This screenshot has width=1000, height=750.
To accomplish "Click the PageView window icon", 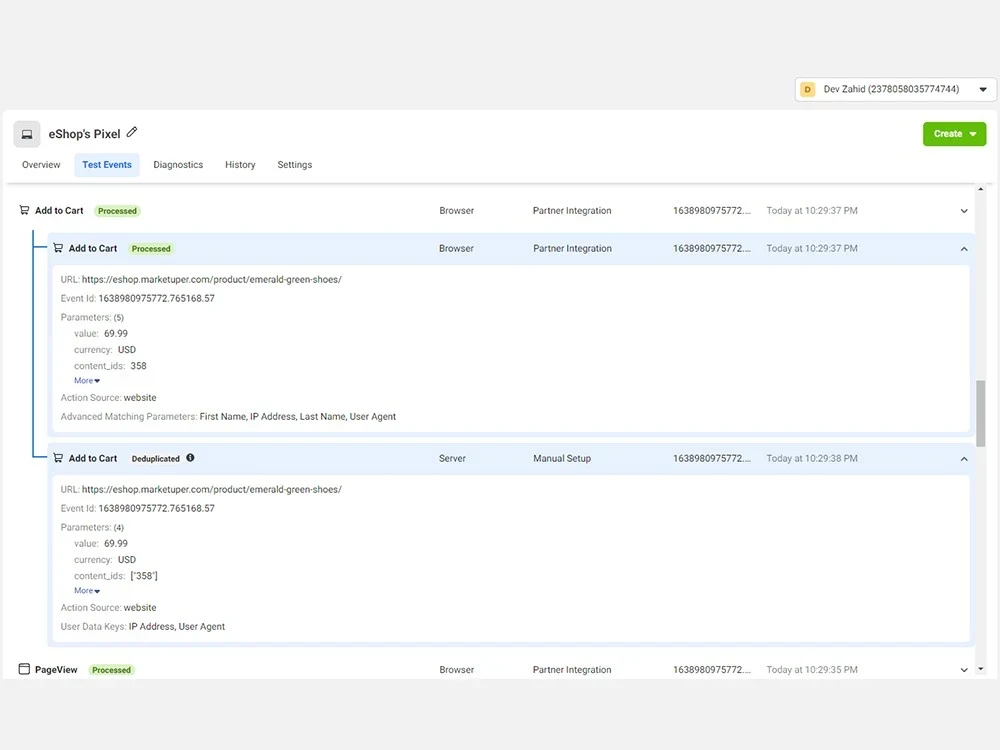I will point(24,668).
